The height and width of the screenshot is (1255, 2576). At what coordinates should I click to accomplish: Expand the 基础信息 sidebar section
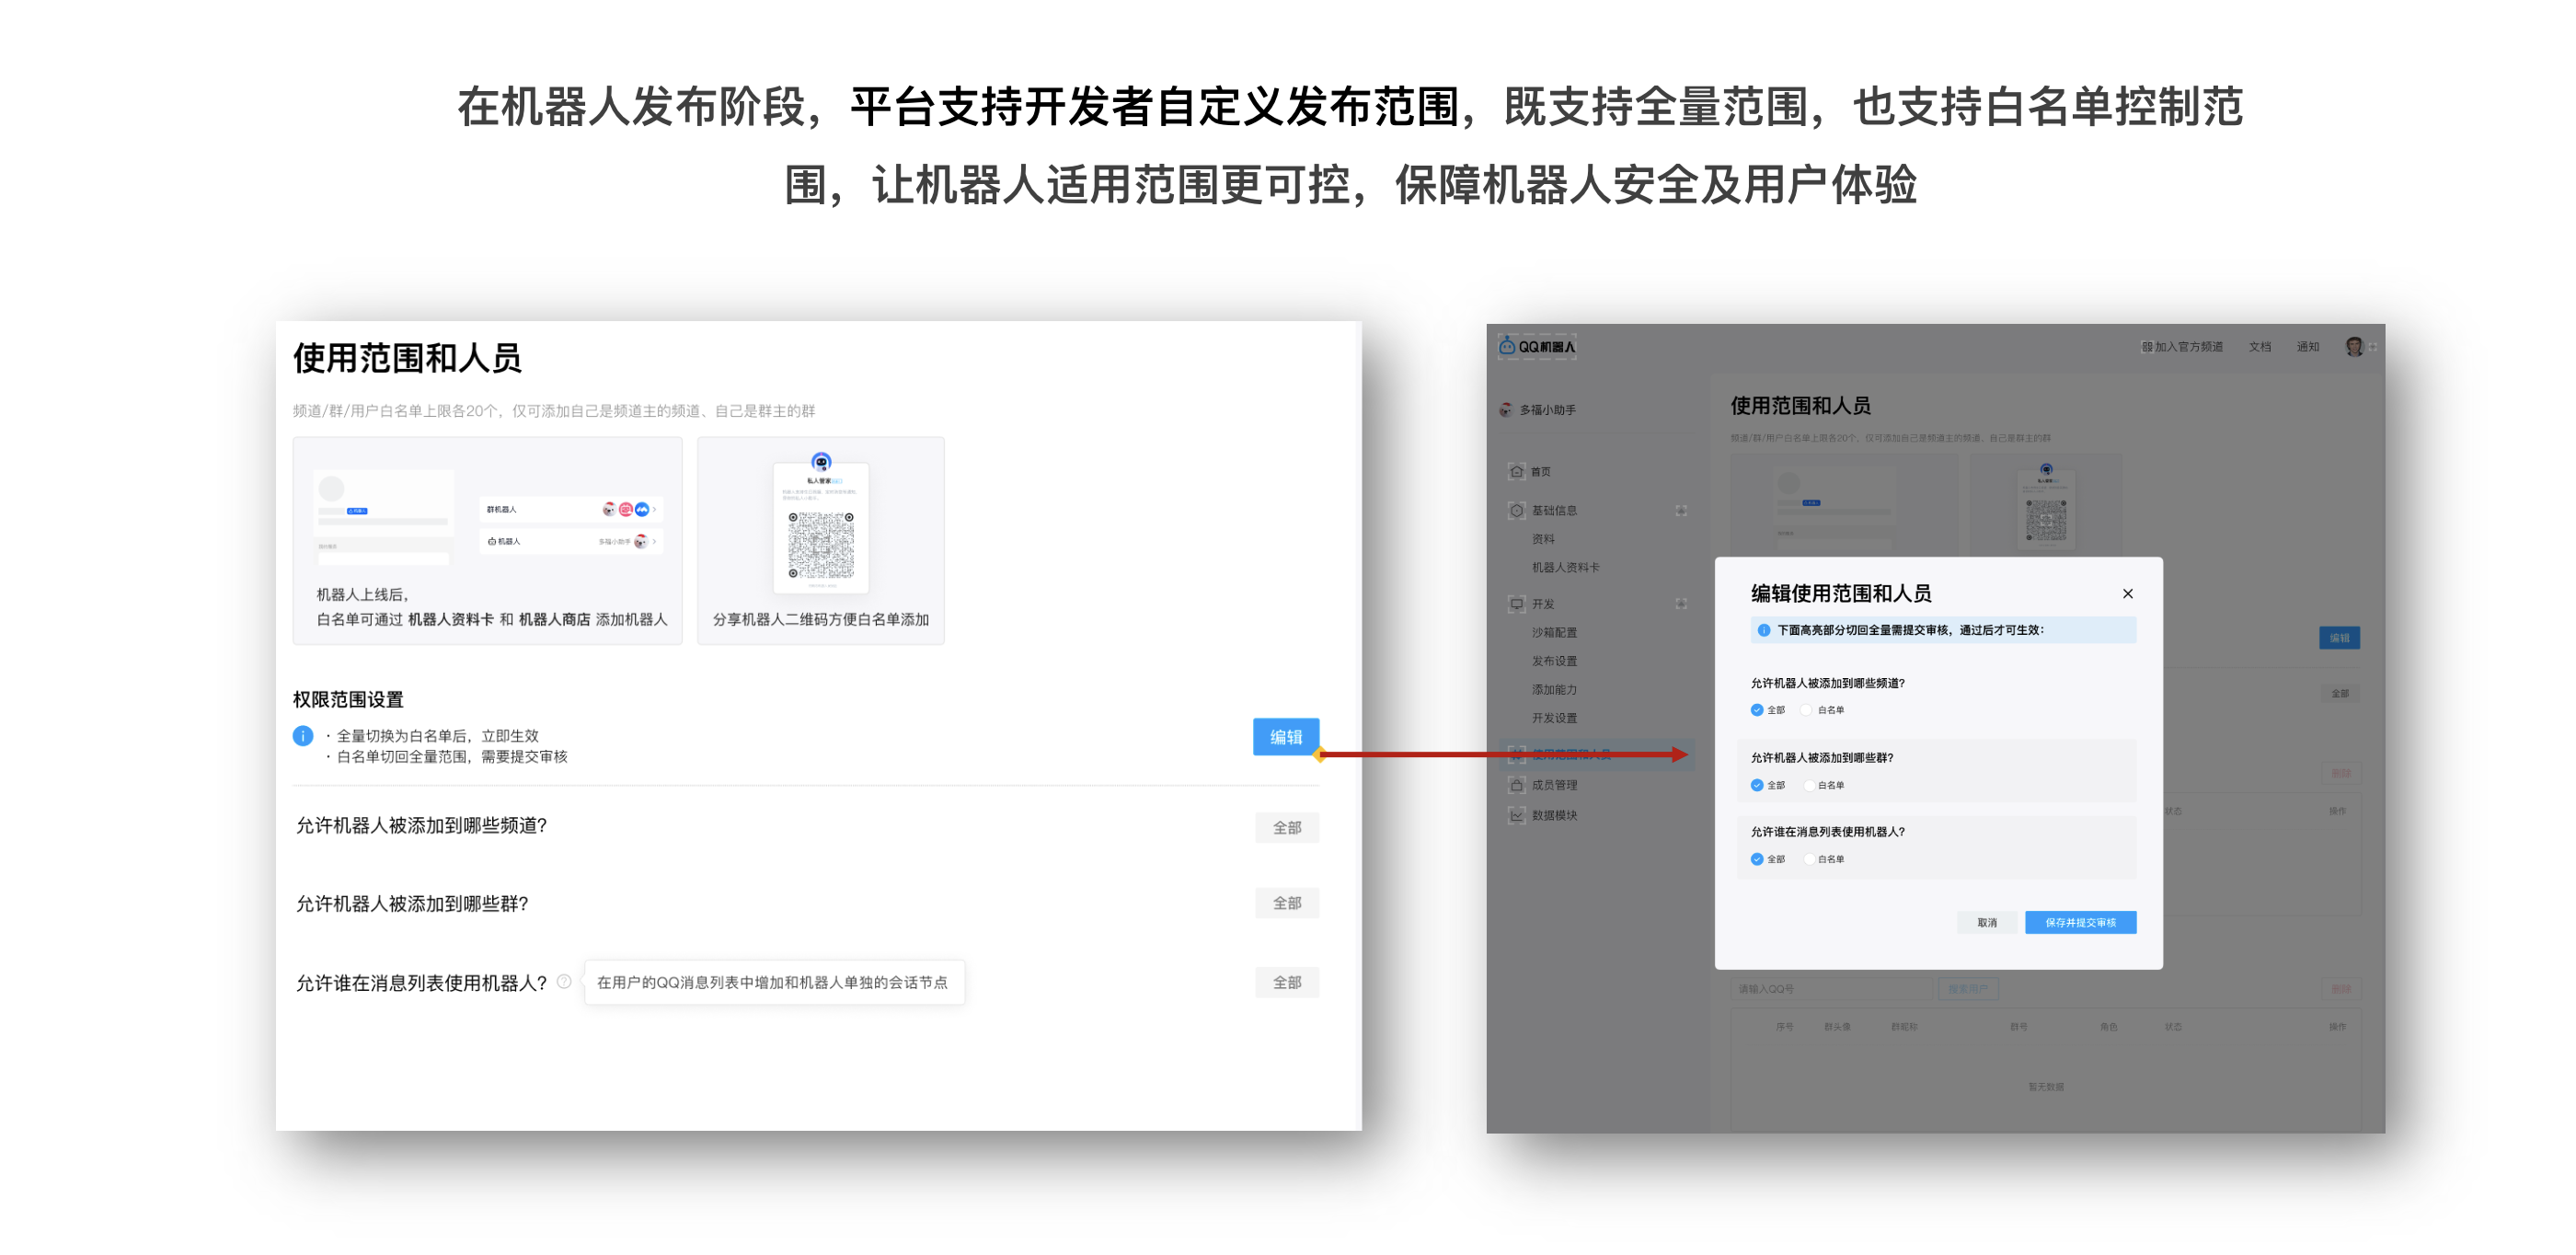pyautogui.click(x=1683, y=510)
